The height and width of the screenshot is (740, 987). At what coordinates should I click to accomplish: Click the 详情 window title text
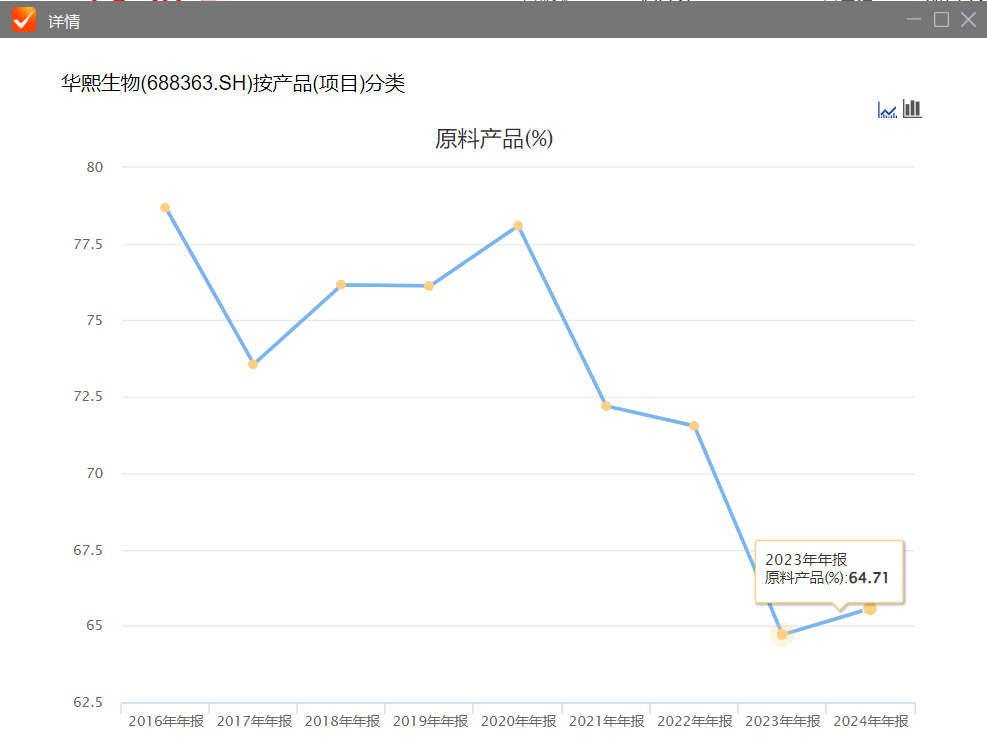pos(64,21)
